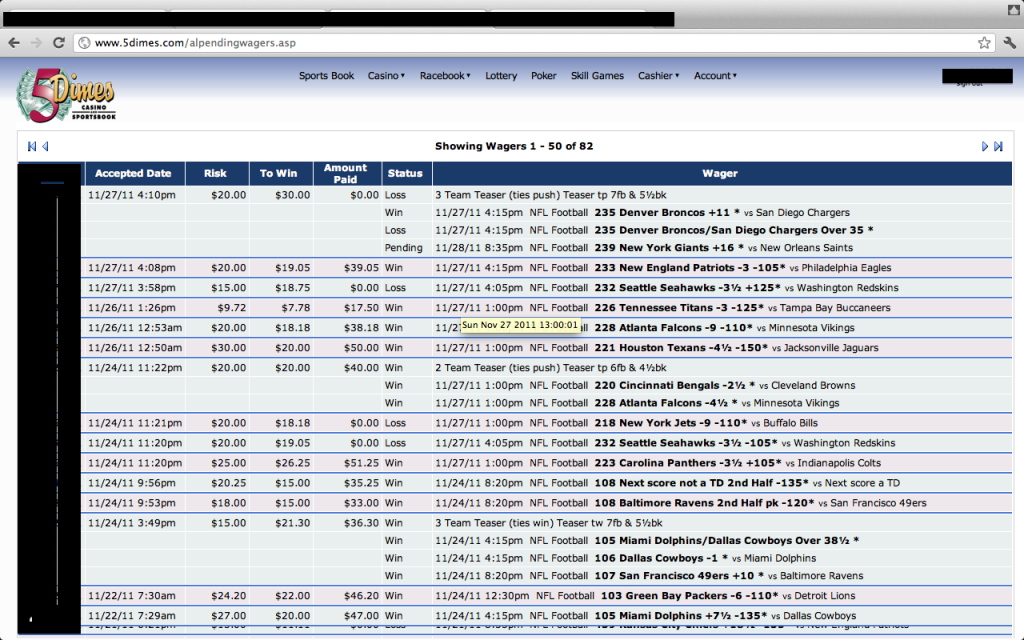This screenshot has width=1024, height=640.
Task: Select the 2 Team Teaser tp 6fb wager text
Action: point(551,368)
